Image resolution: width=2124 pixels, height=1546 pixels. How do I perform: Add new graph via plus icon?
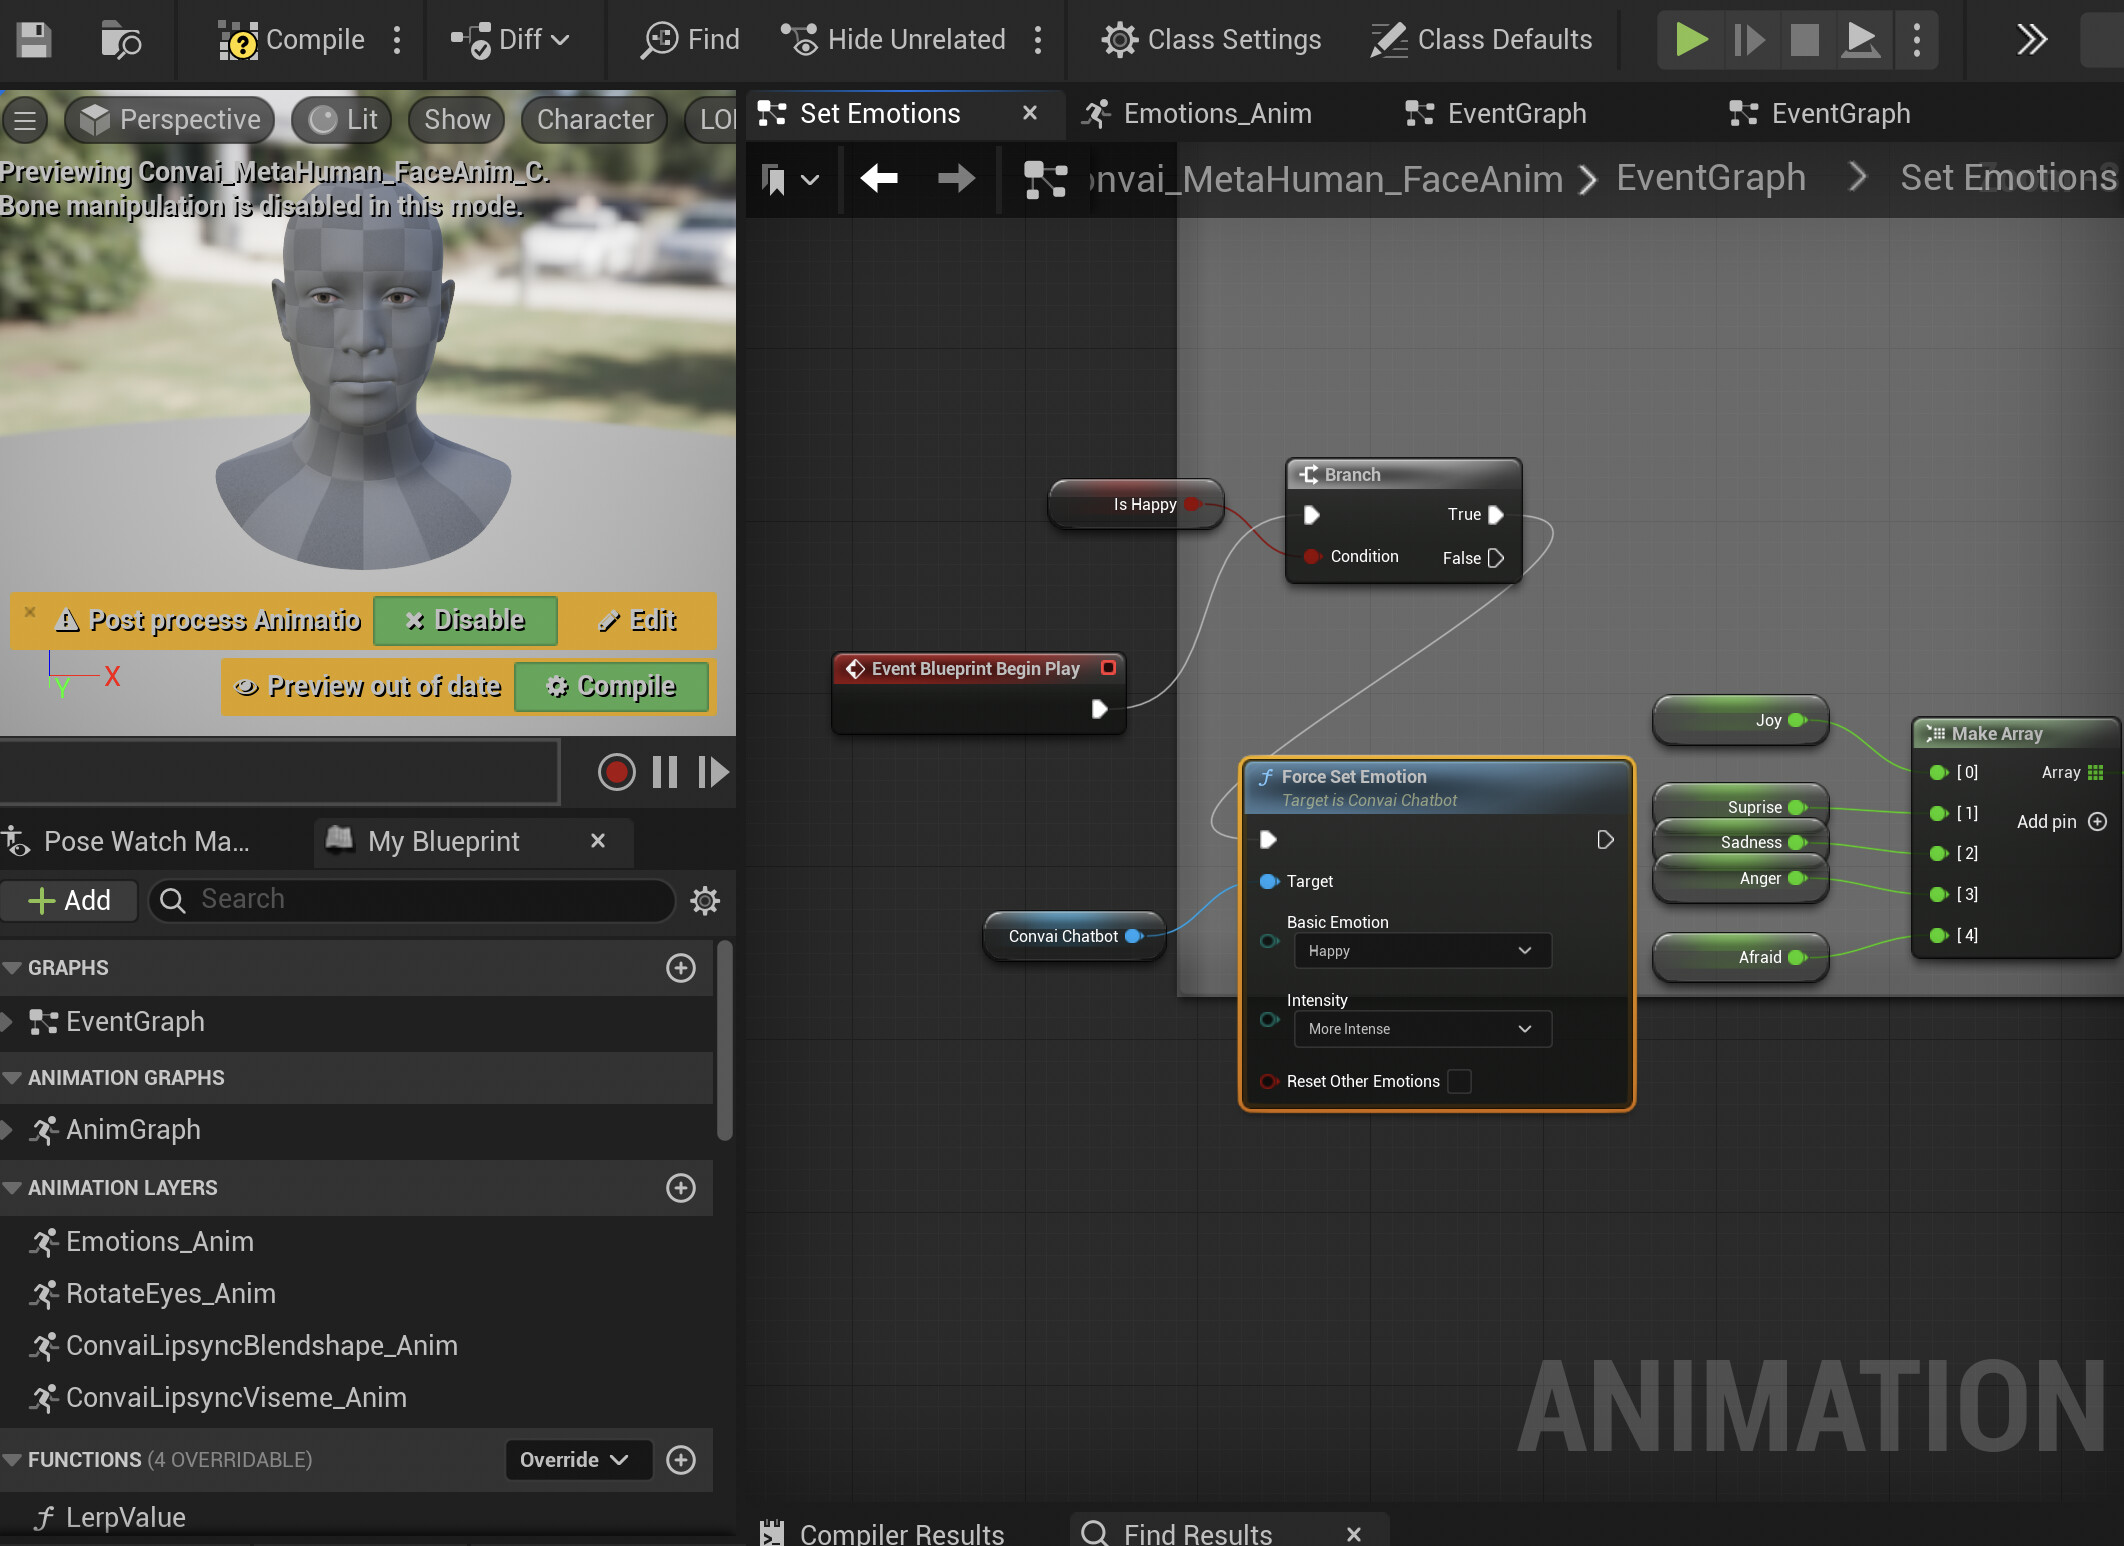point(681,968)
